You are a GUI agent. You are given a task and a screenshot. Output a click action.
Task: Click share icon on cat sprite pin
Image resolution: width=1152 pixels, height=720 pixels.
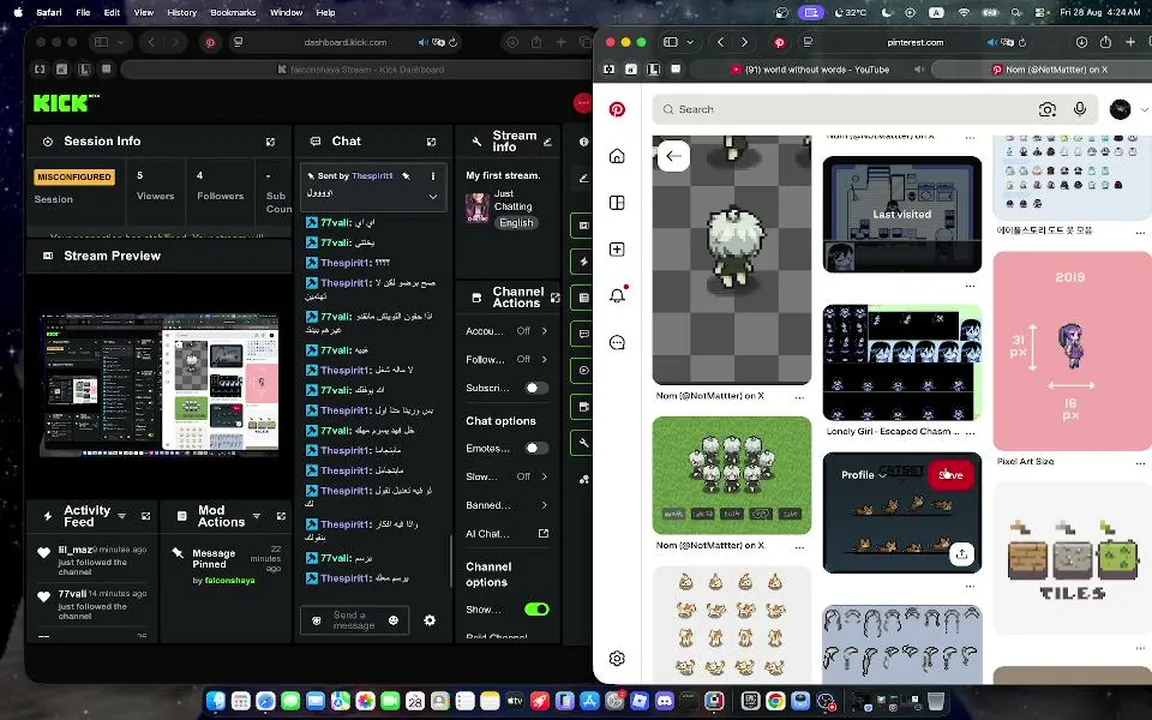point(961,554)
